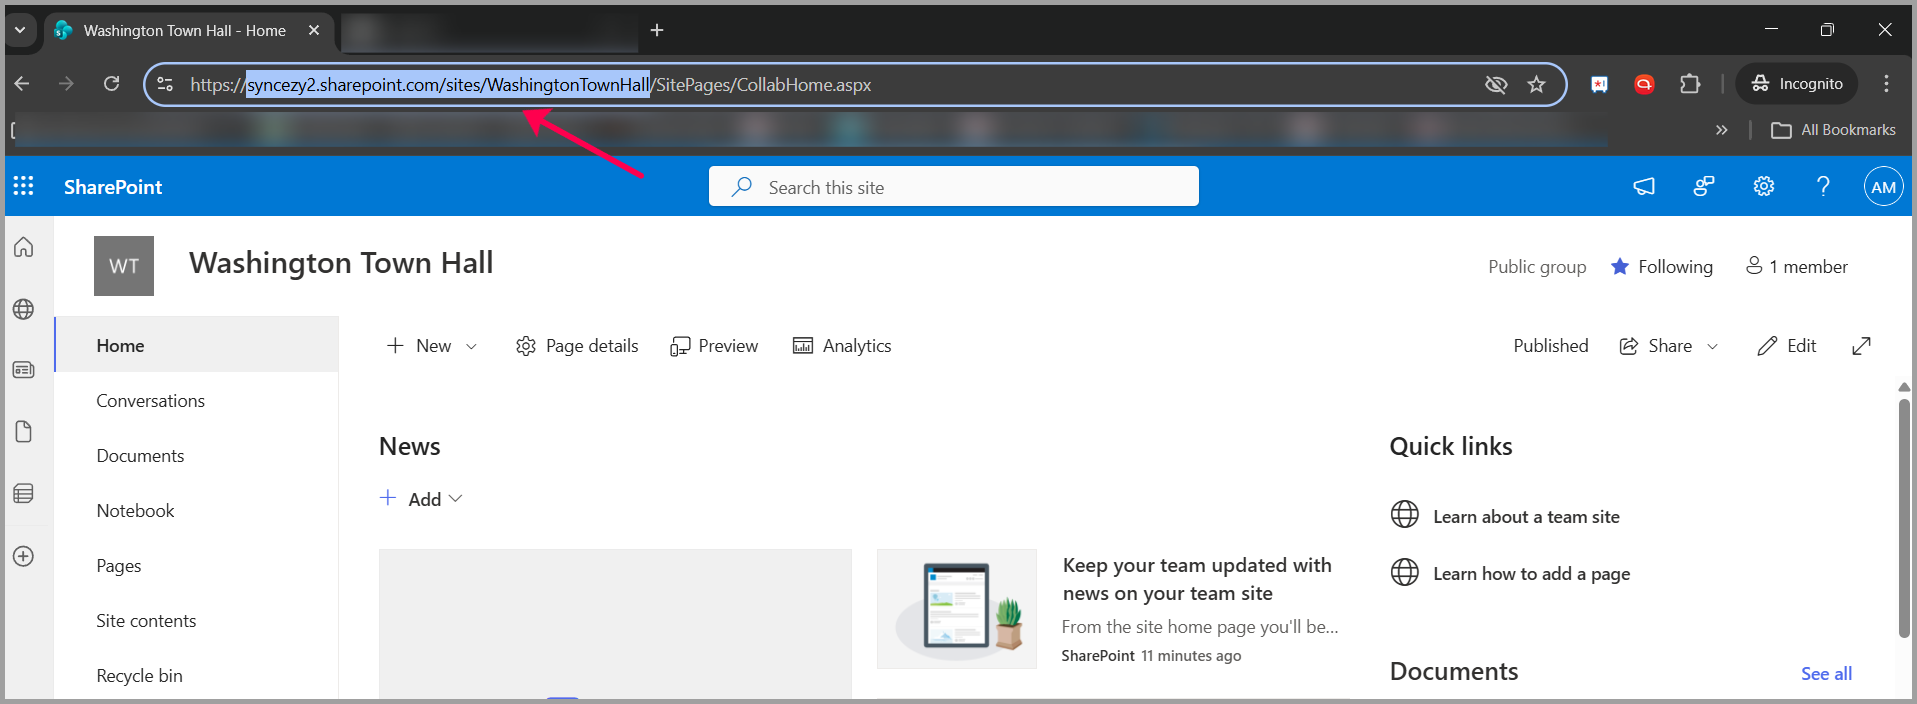Screen dimensions: 1917x704
Task: Close the Washington Town Hall tab
Action: point(314,30)
